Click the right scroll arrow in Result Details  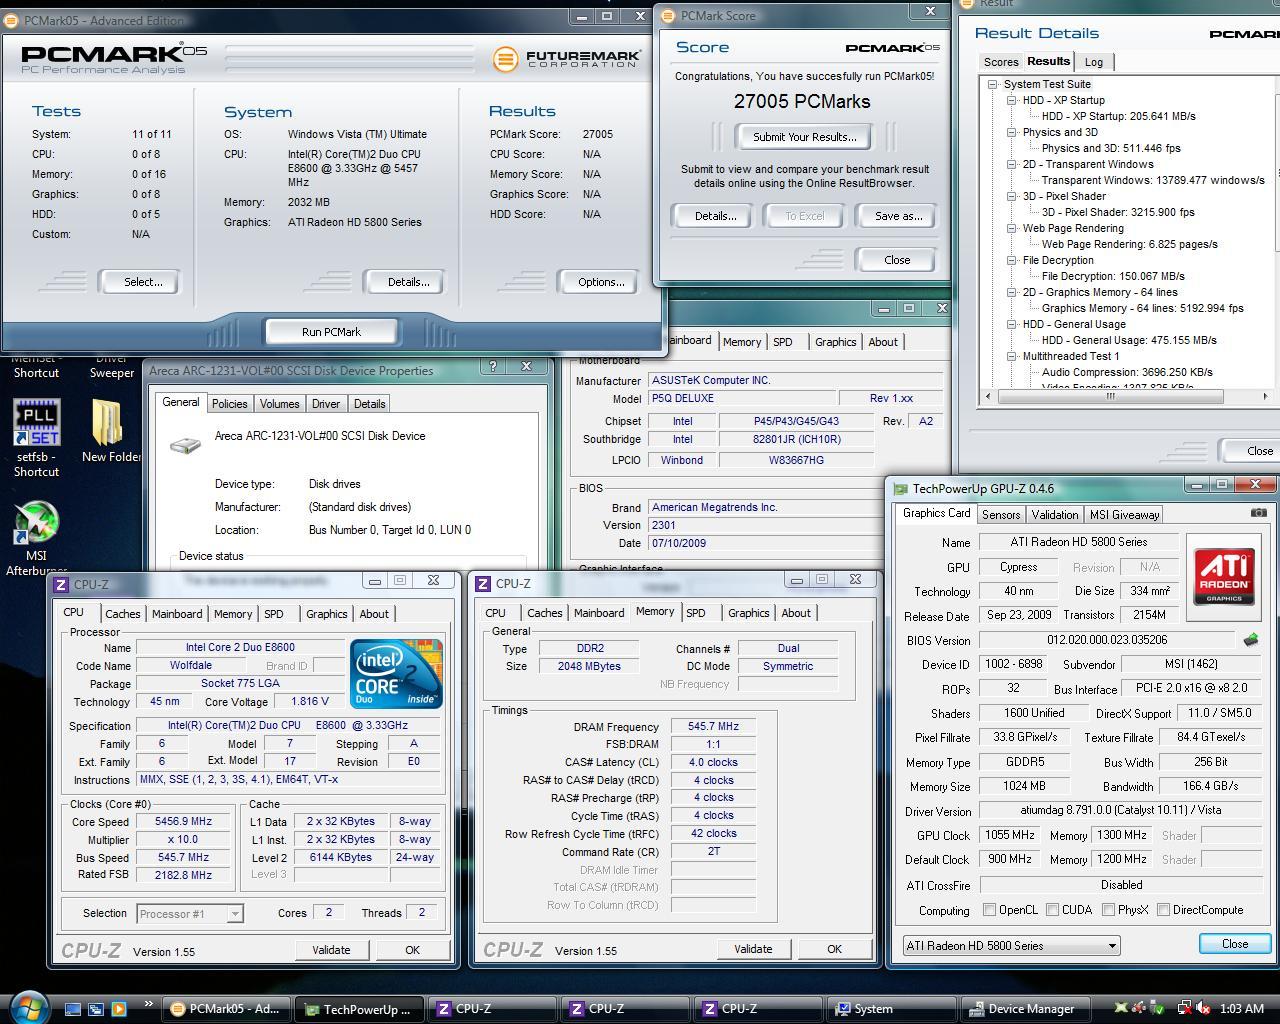[x=1264, y=396]
